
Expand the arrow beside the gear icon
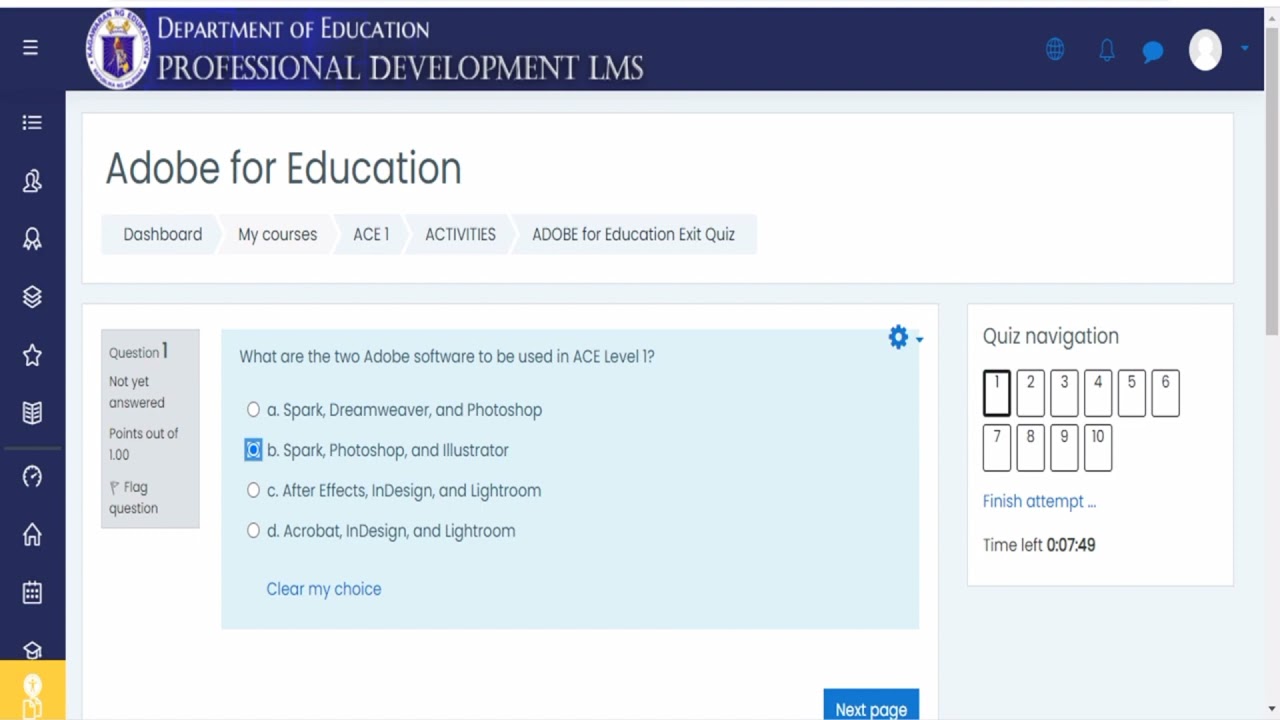[919, 340]
